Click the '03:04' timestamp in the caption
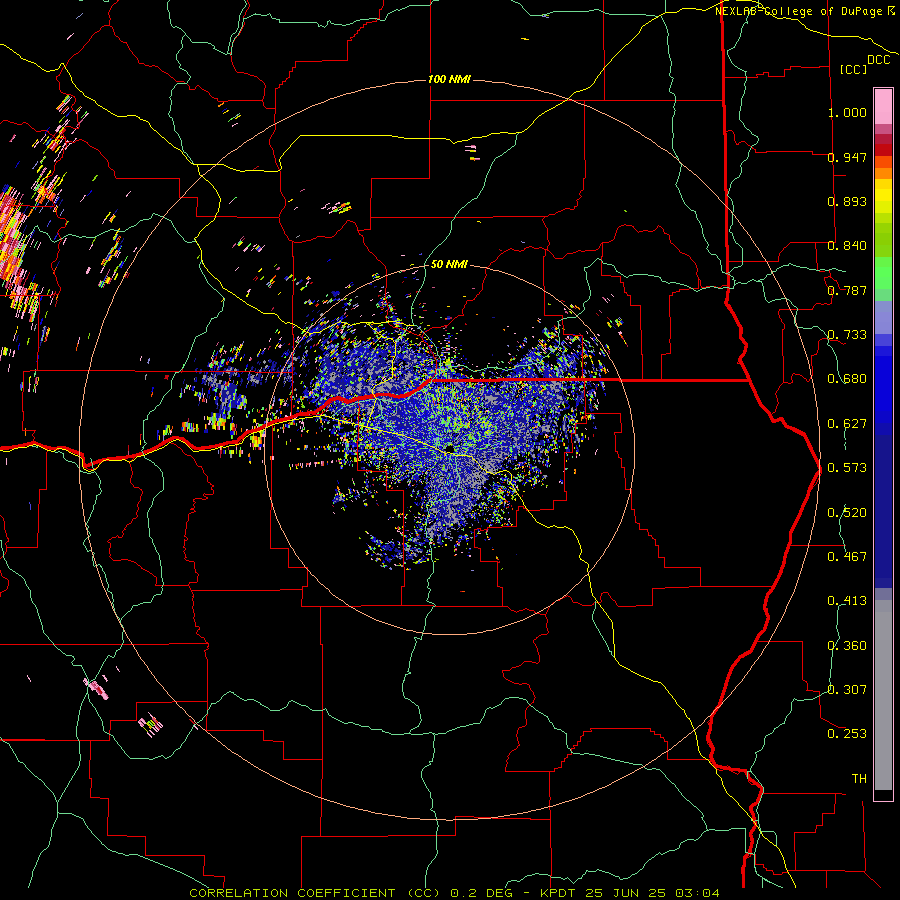The width and height of the screenshot is (900, 900). click(697, 893)
